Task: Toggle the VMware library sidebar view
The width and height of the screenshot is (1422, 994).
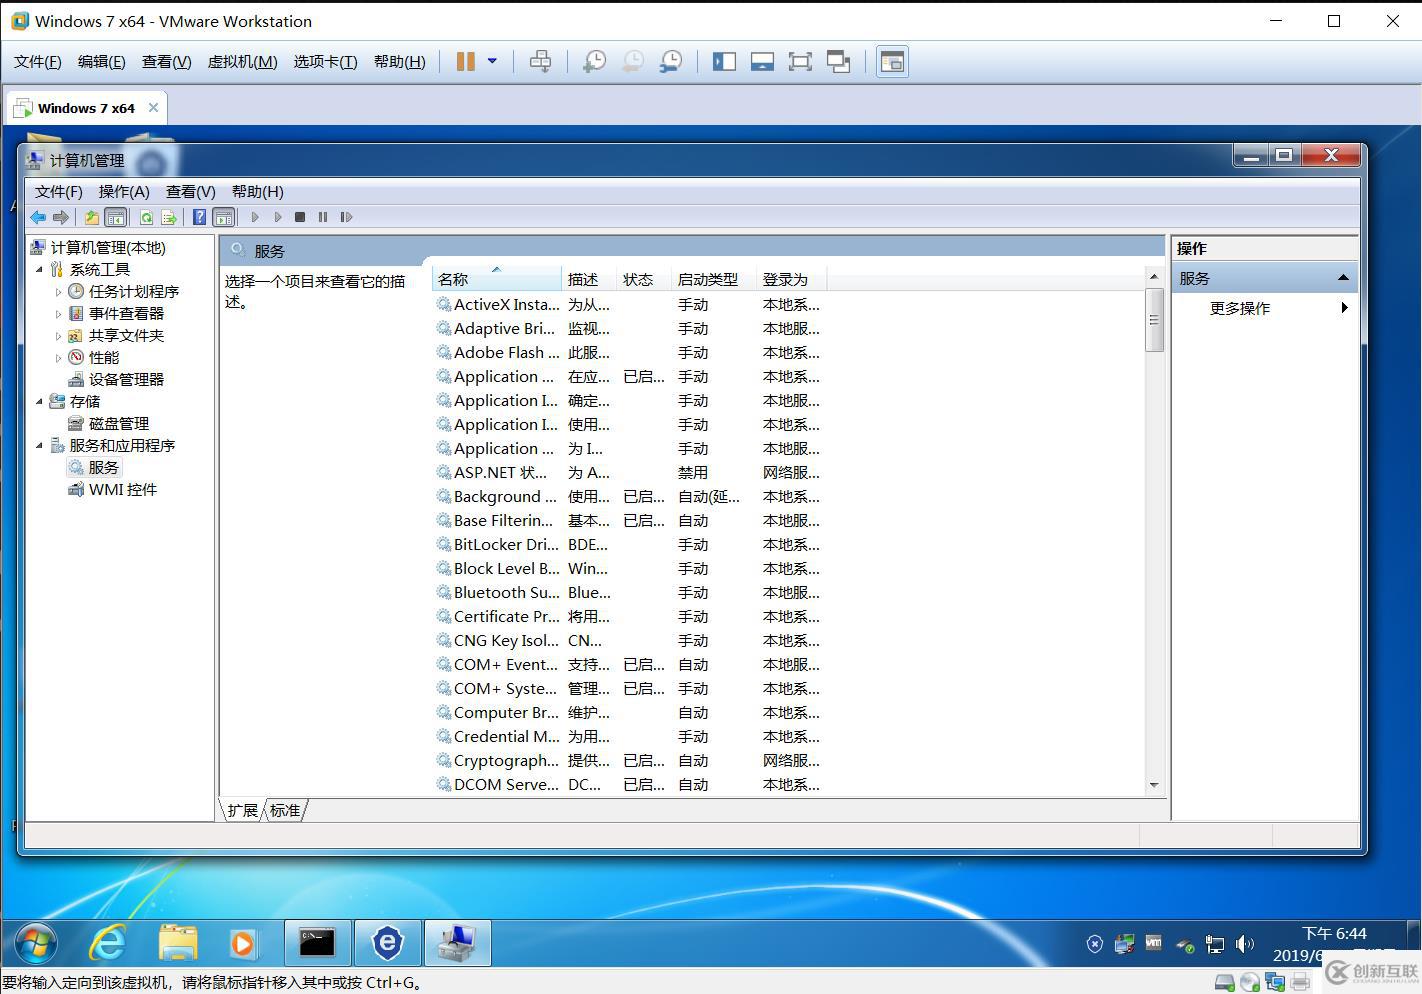Action: 724,62
